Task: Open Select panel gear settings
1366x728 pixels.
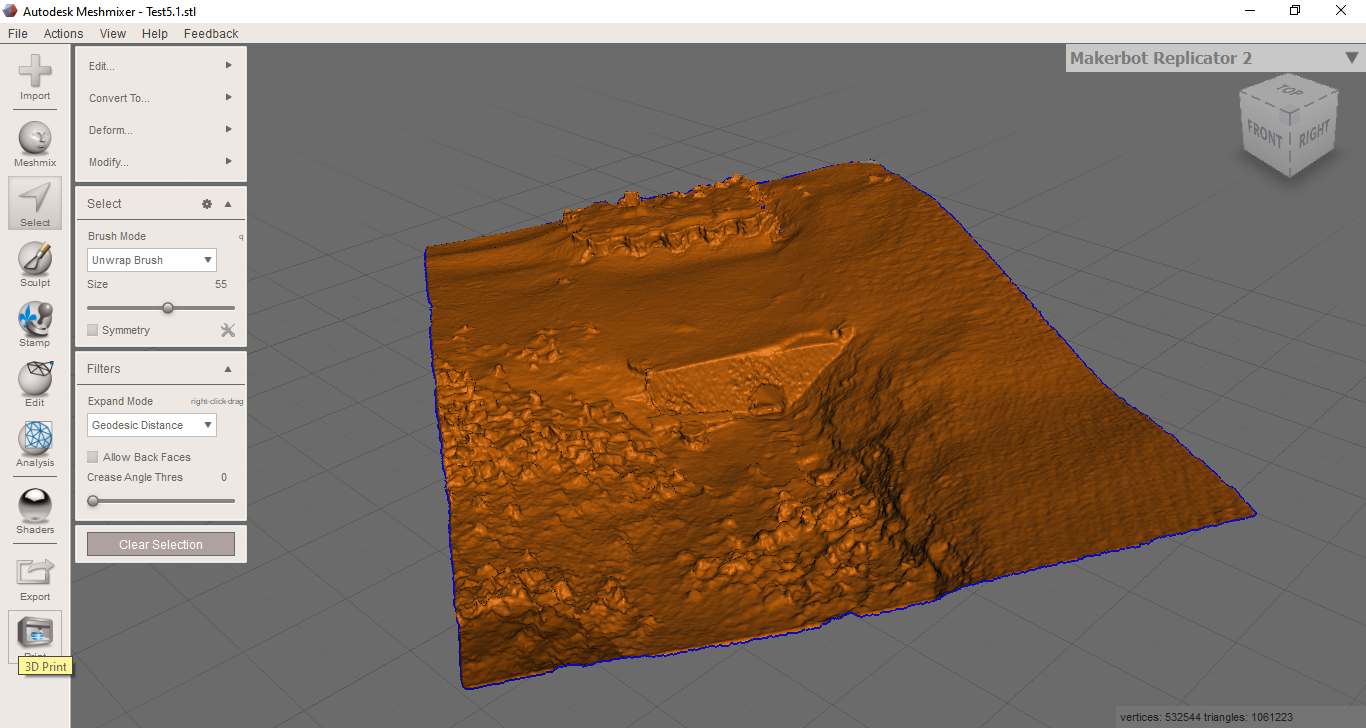Action: tap(207, 204)
